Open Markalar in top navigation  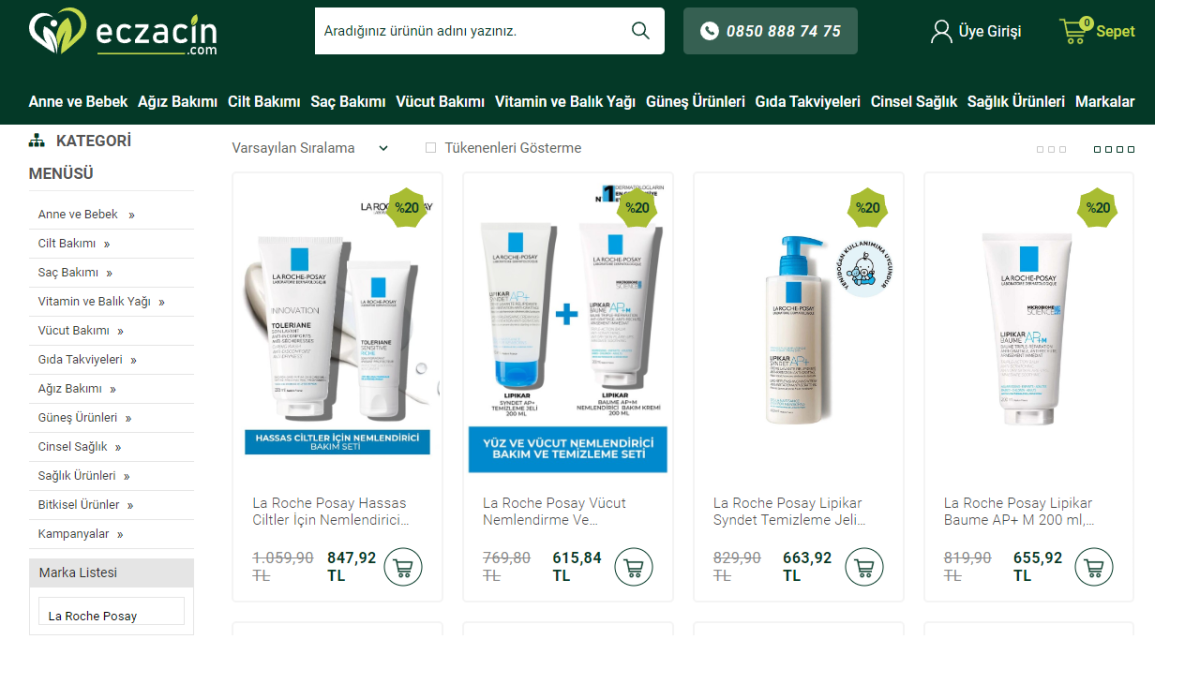click(1105, 101)
